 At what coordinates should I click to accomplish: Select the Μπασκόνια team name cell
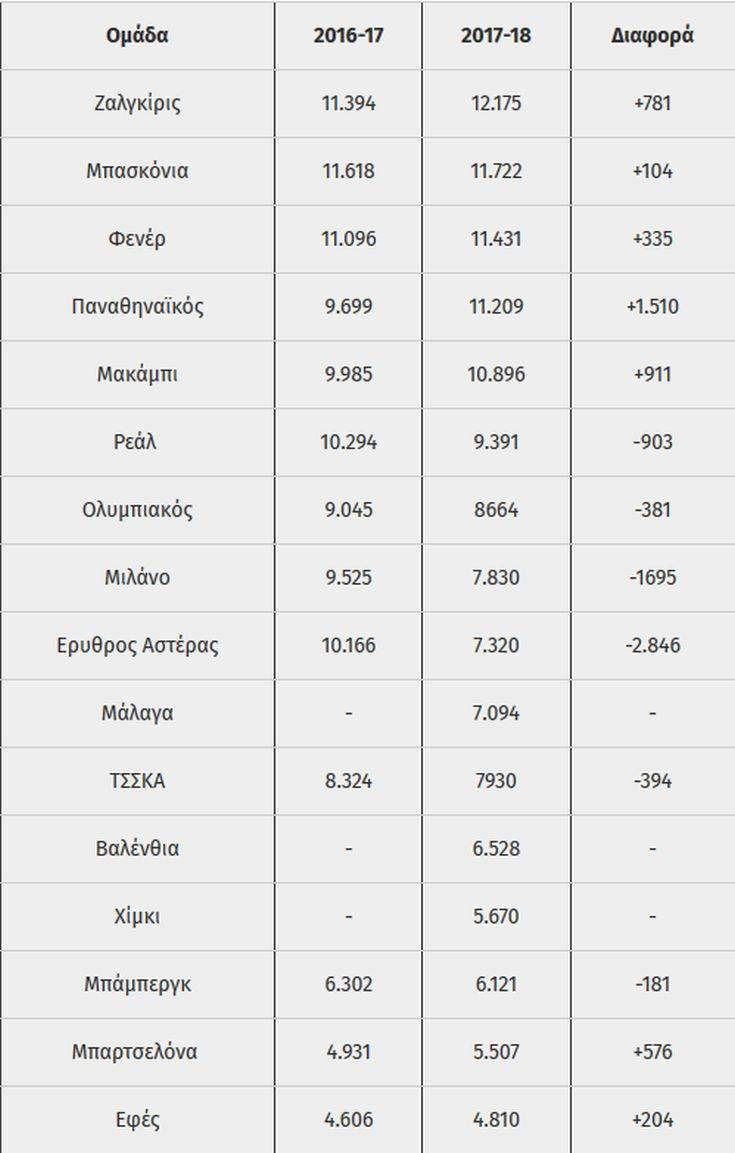(137, 171)
